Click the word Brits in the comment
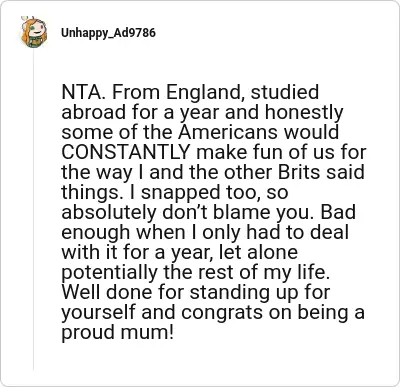Image resolution: width=400 pixels, height=387 pixels. tap(299, 172)
